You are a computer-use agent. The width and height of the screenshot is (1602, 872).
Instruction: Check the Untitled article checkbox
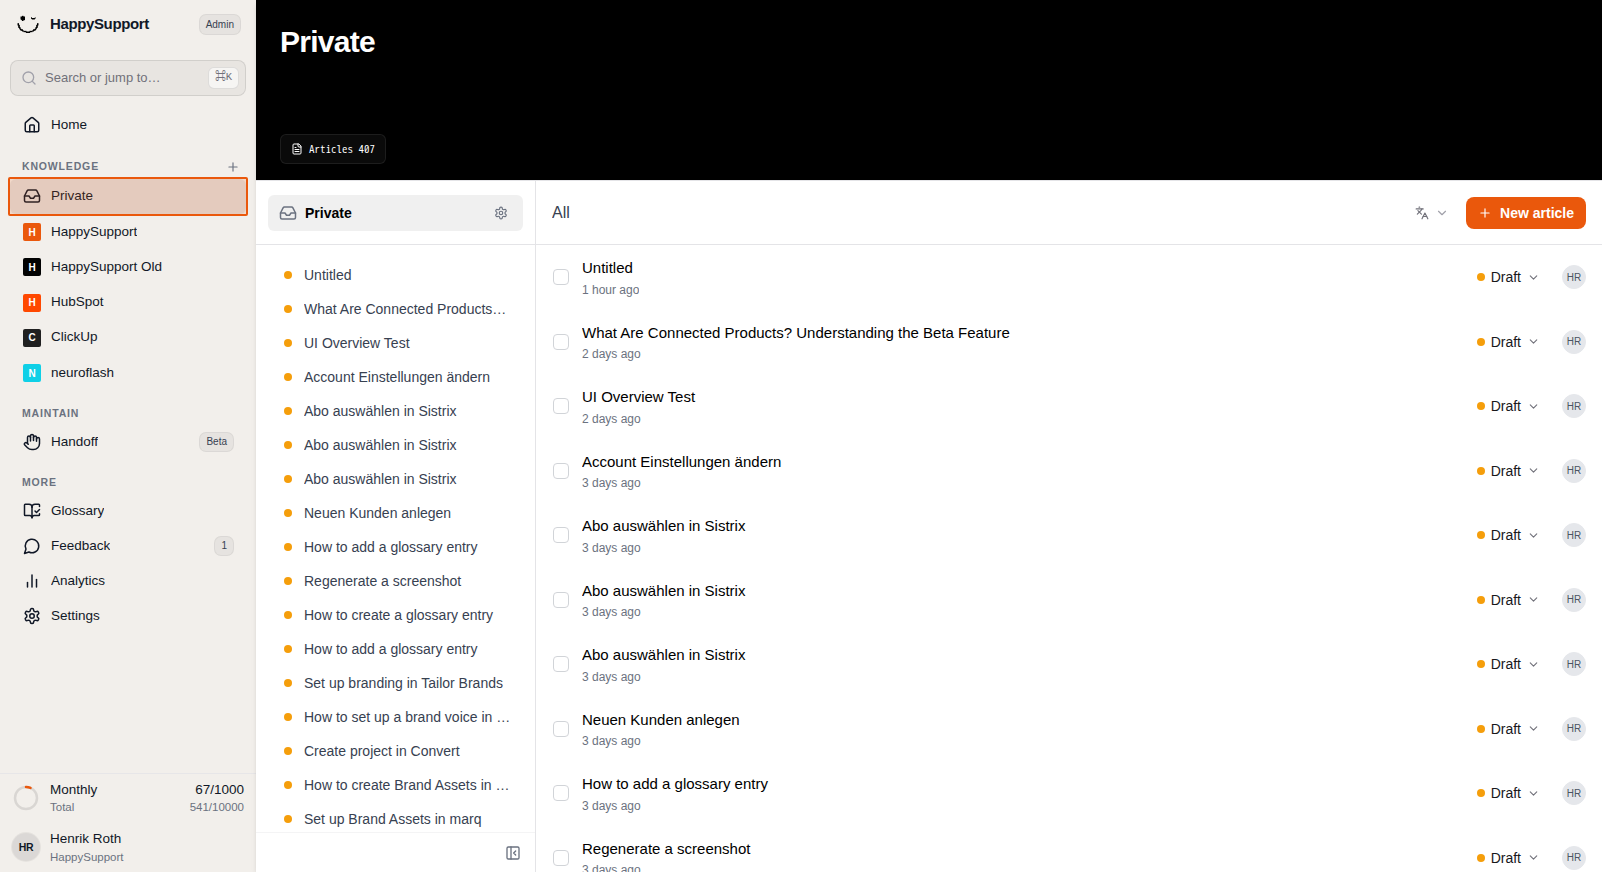[x=561, y=277]
